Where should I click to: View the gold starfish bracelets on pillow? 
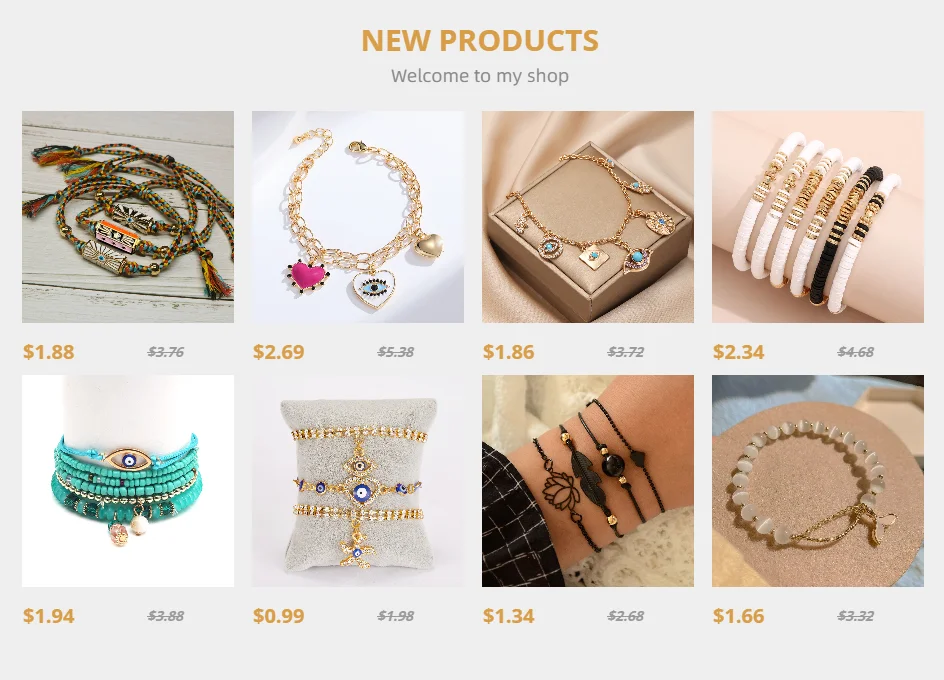(358, 481)
